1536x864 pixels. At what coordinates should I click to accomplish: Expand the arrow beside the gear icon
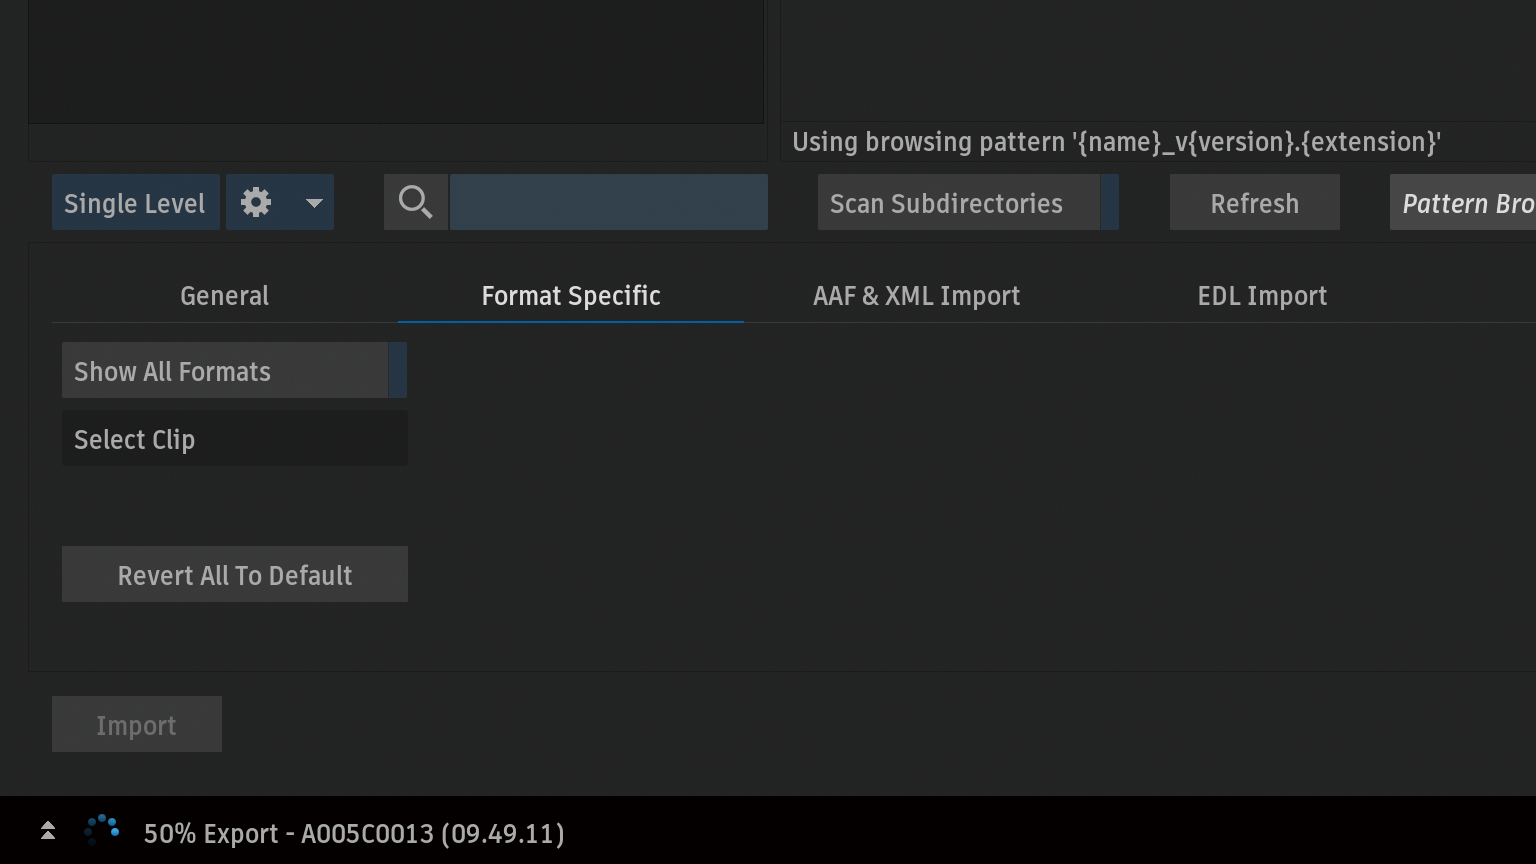[314, 203]
